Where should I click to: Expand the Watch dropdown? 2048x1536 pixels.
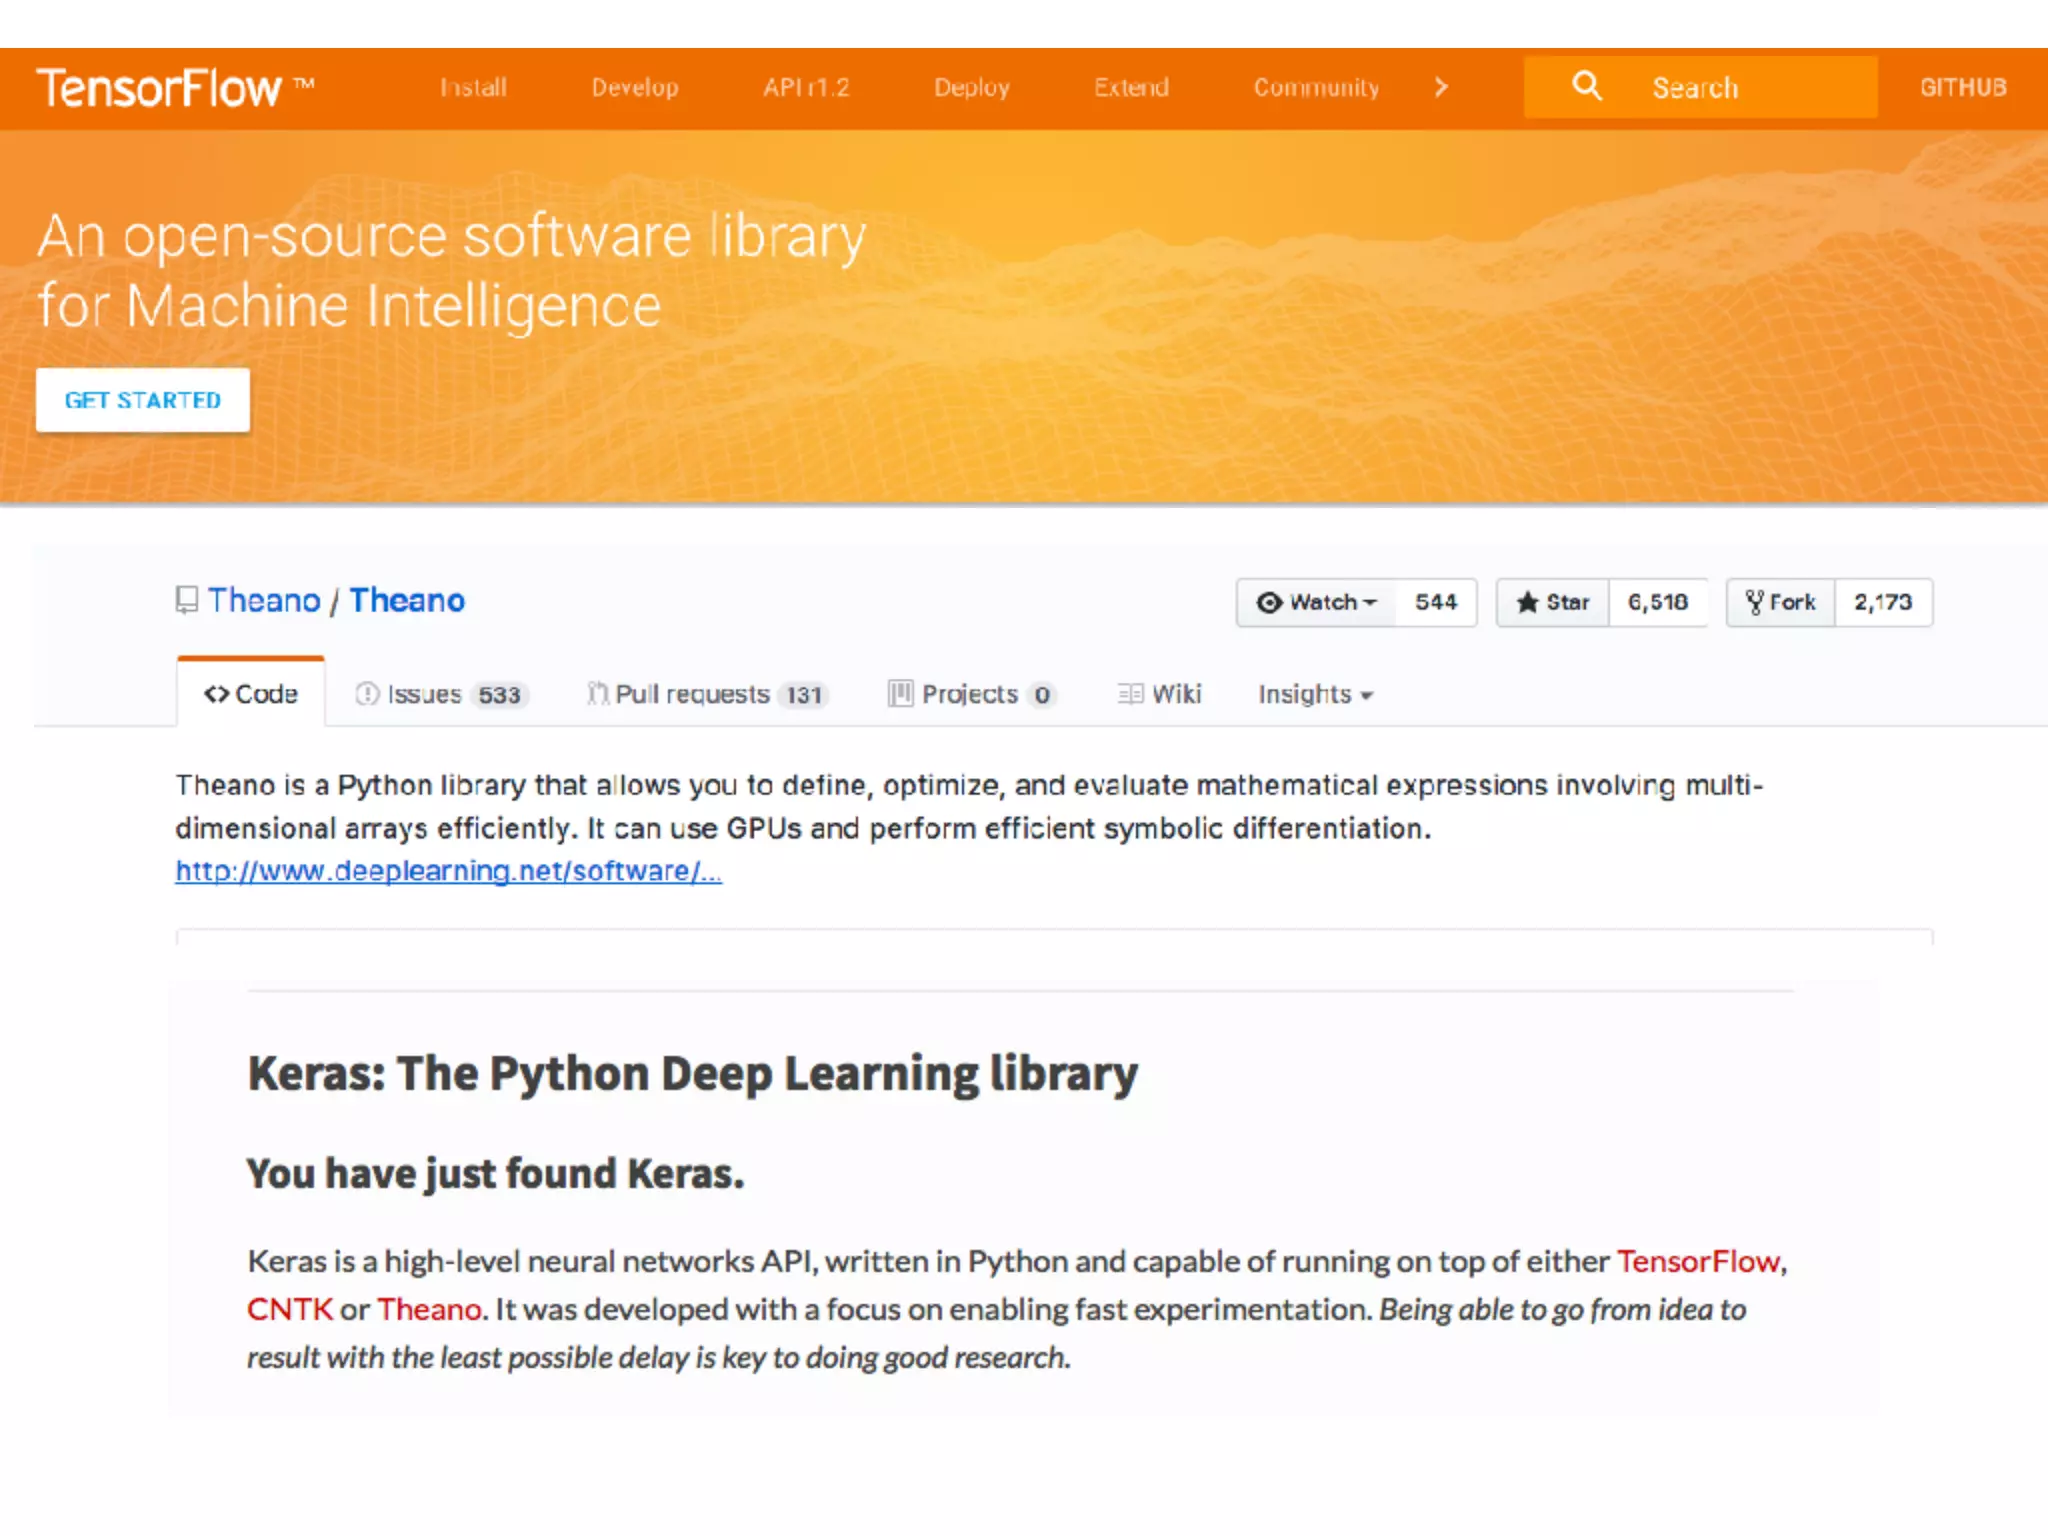[1316, 602]
